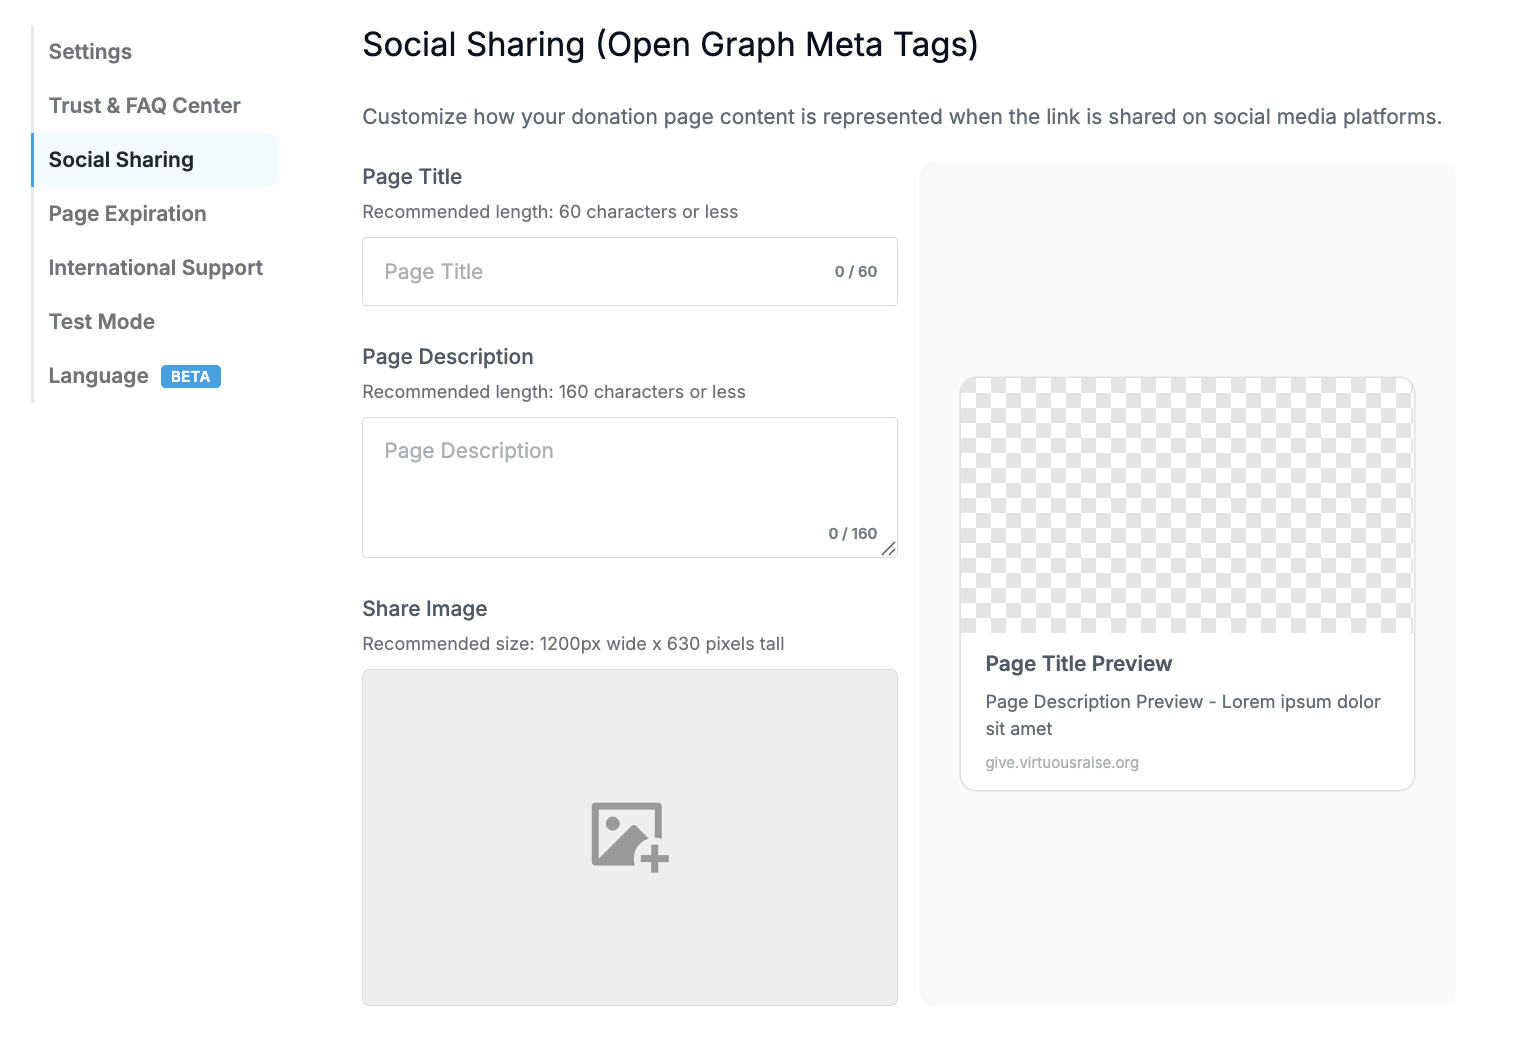Click the 0 / 60 character counter

pos(856,272)
